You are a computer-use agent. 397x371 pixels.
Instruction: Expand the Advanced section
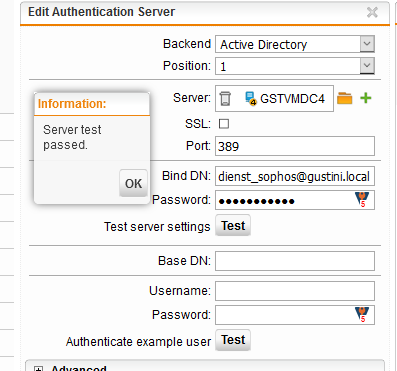[39, 368]
